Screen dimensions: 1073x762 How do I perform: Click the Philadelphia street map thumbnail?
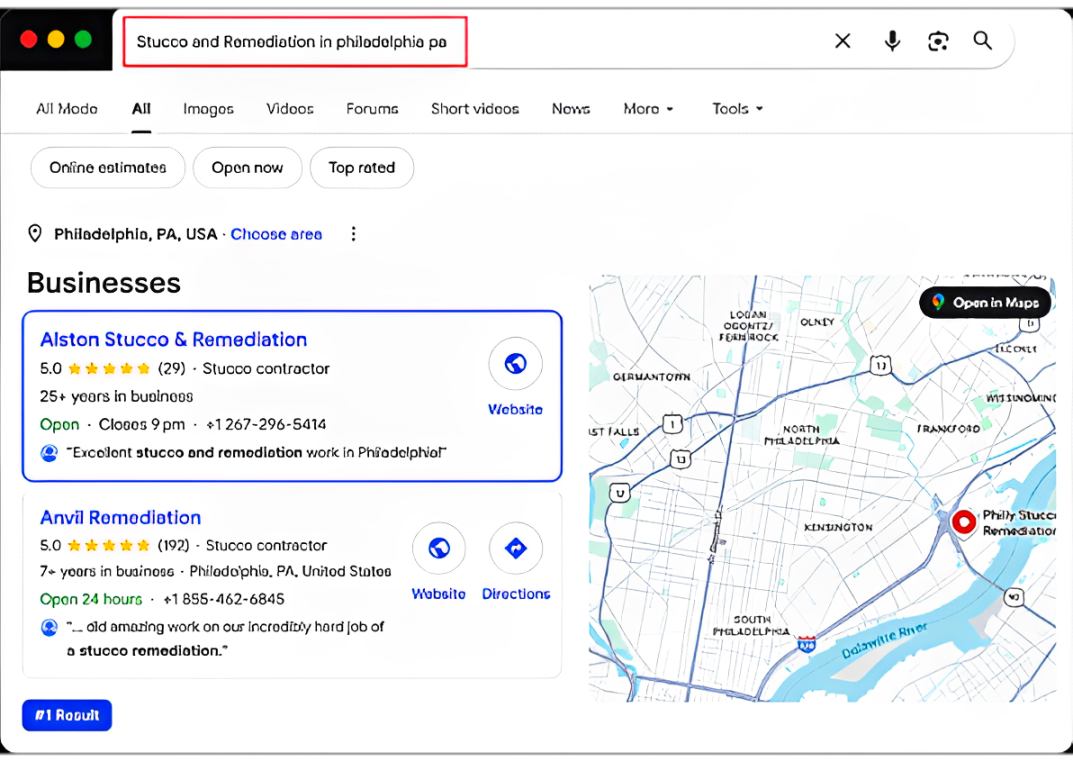coord(822,488)
